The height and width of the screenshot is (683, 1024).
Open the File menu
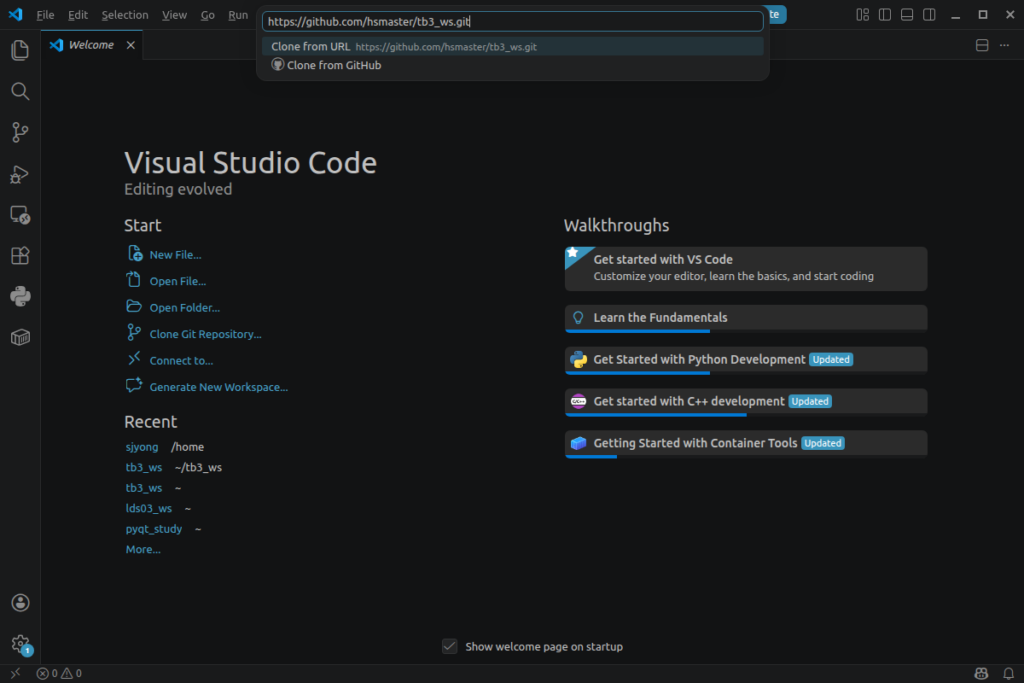tap(45, 14)
